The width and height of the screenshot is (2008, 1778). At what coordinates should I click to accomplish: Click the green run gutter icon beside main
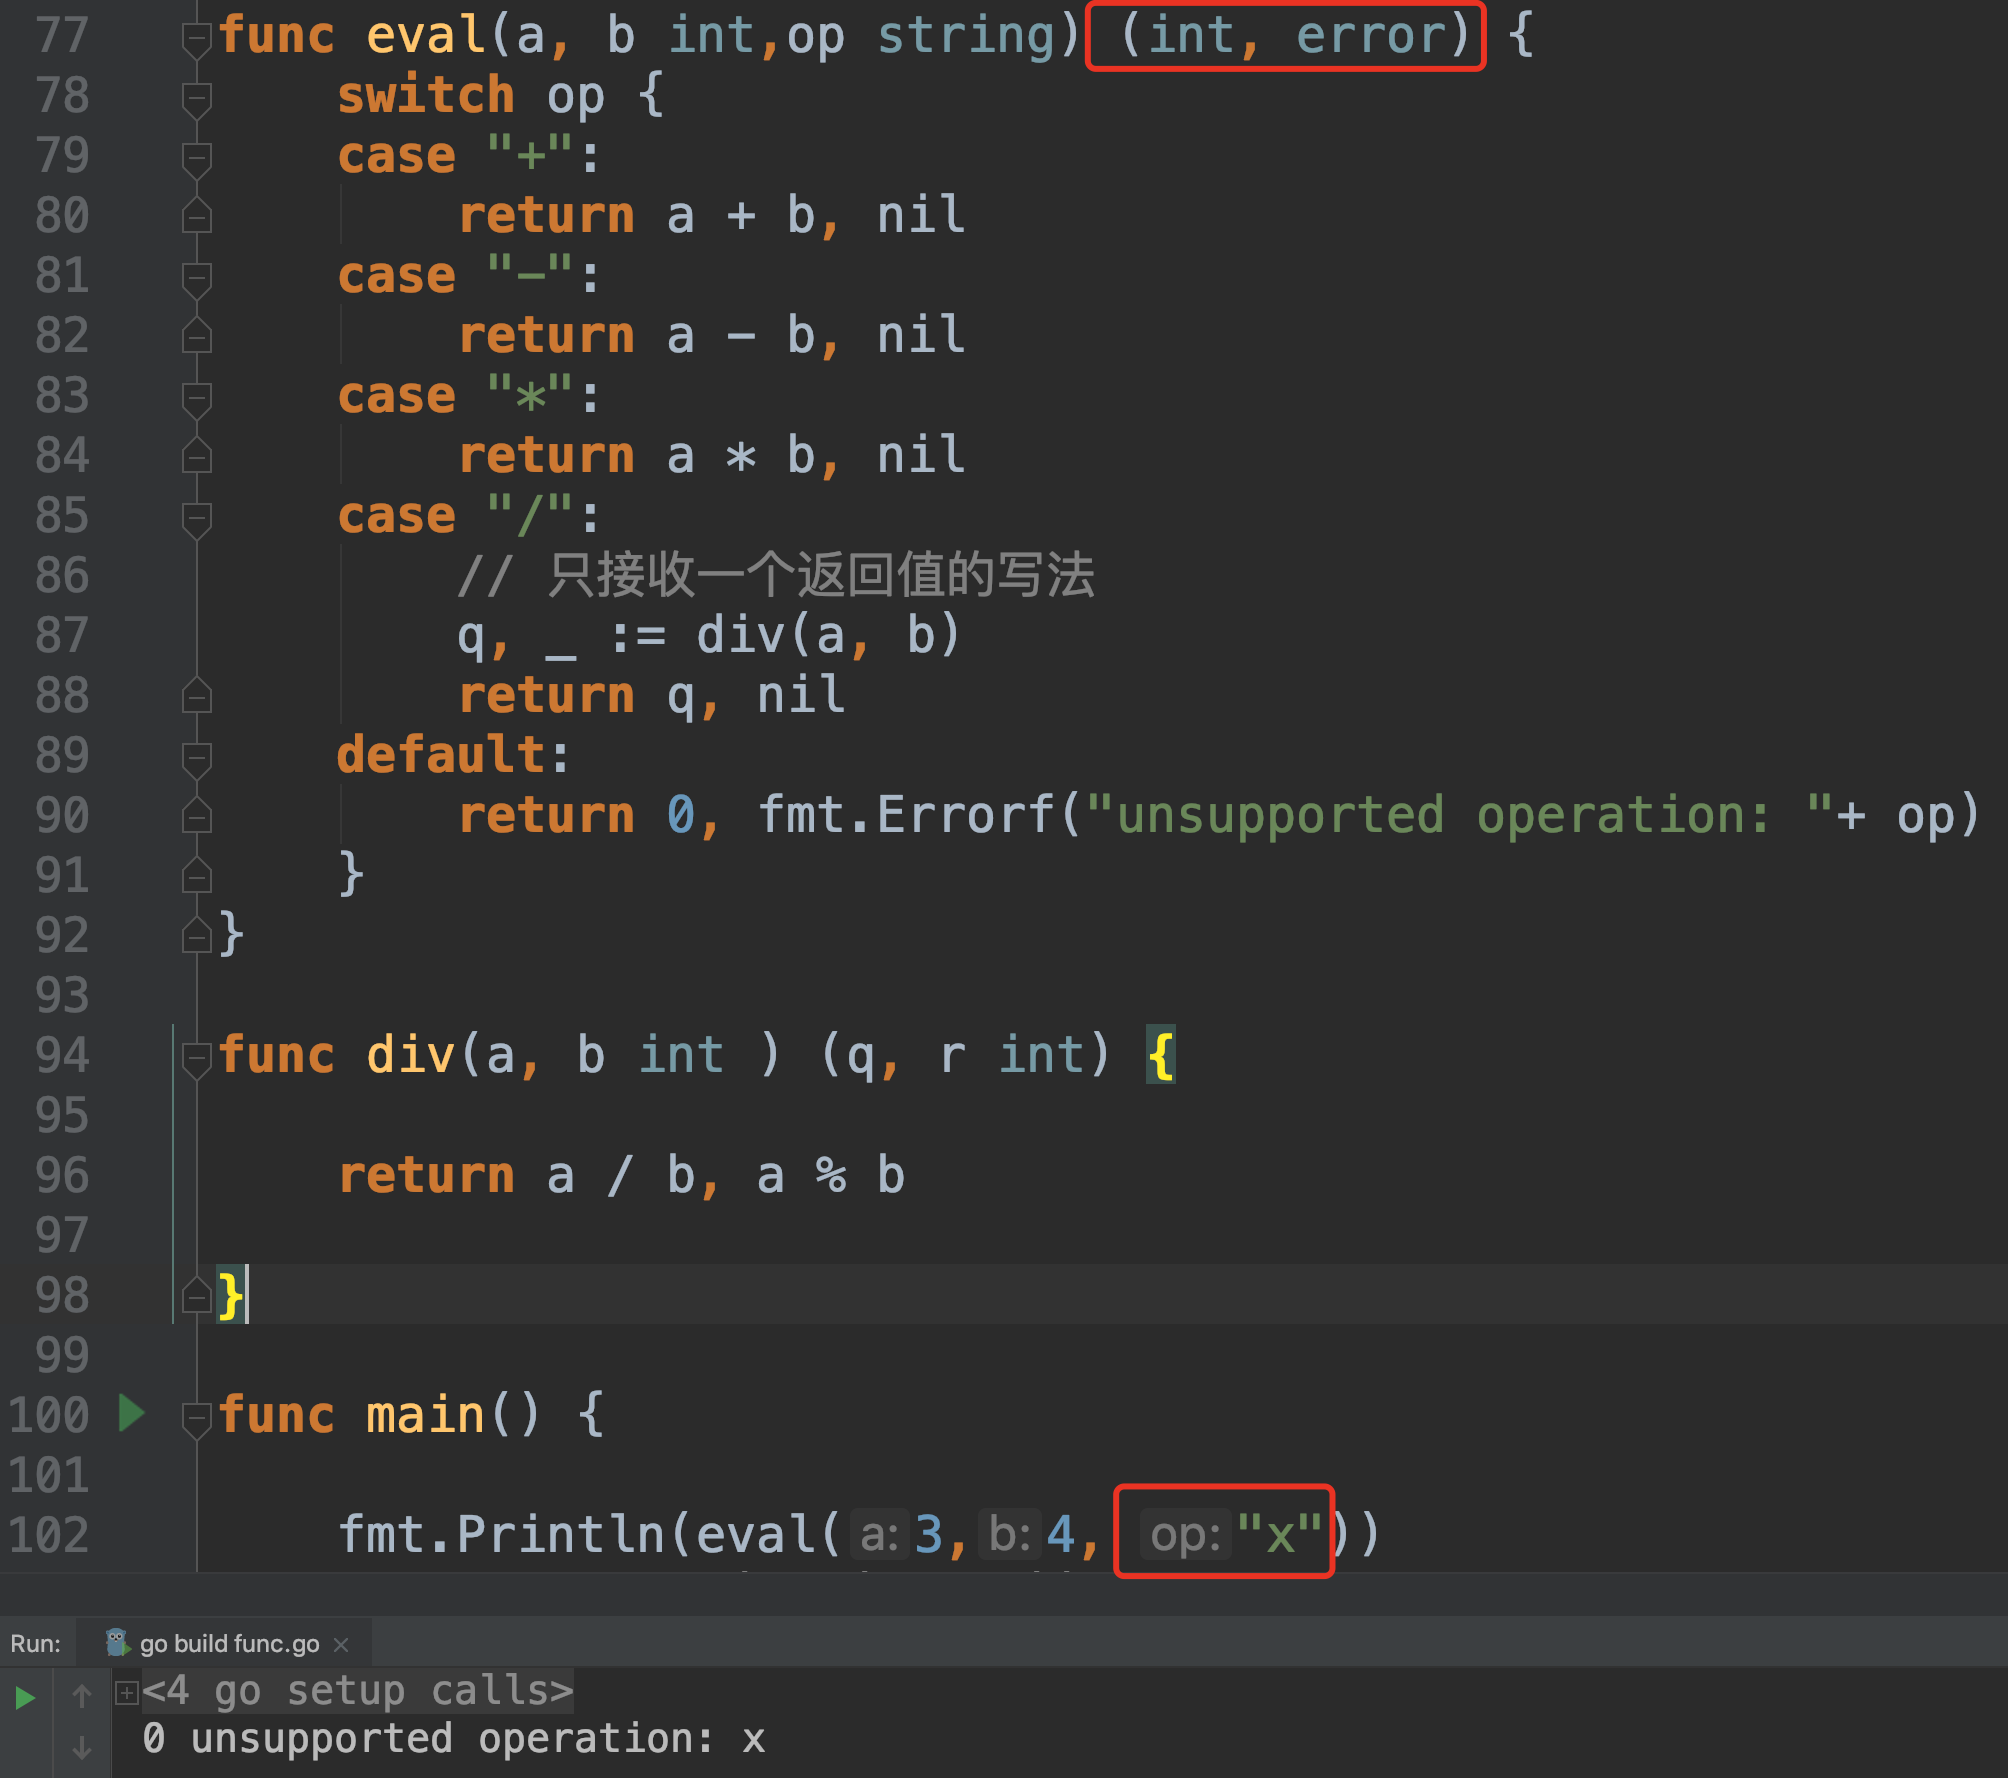[x=131, y=1413]
